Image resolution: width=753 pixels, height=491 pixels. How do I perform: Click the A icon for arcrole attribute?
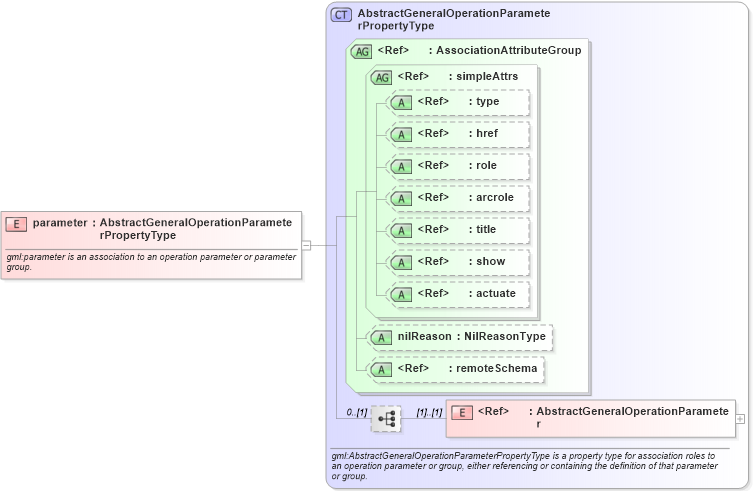click(401, 198)
